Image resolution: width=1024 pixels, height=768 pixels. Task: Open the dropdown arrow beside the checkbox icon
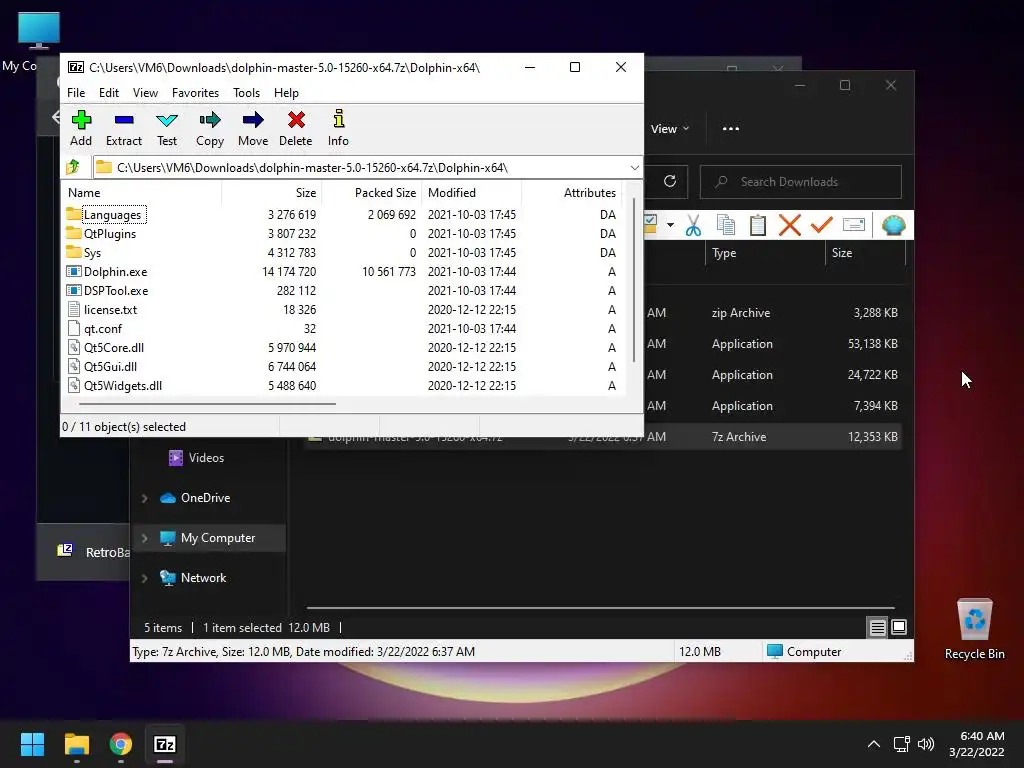[670, 225]
